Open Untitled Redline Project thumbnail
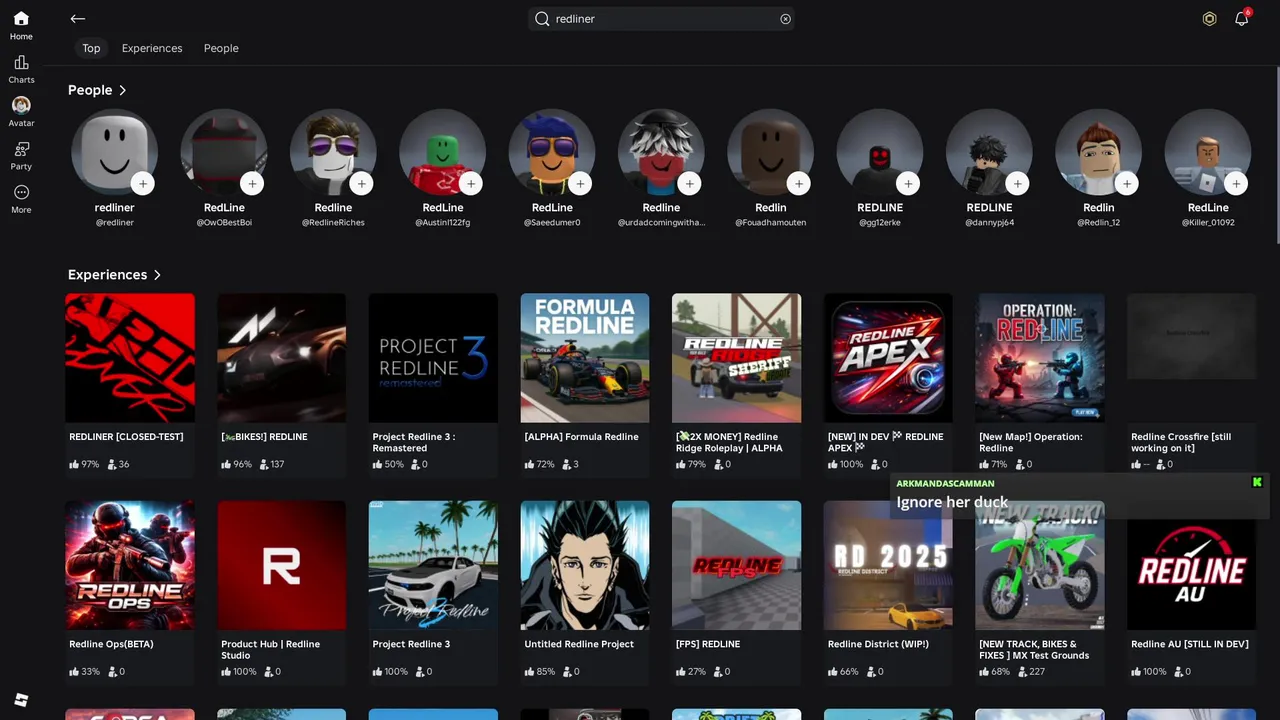Image resolution: width=1280 pixels, height=720 pixels. (585, 565)
